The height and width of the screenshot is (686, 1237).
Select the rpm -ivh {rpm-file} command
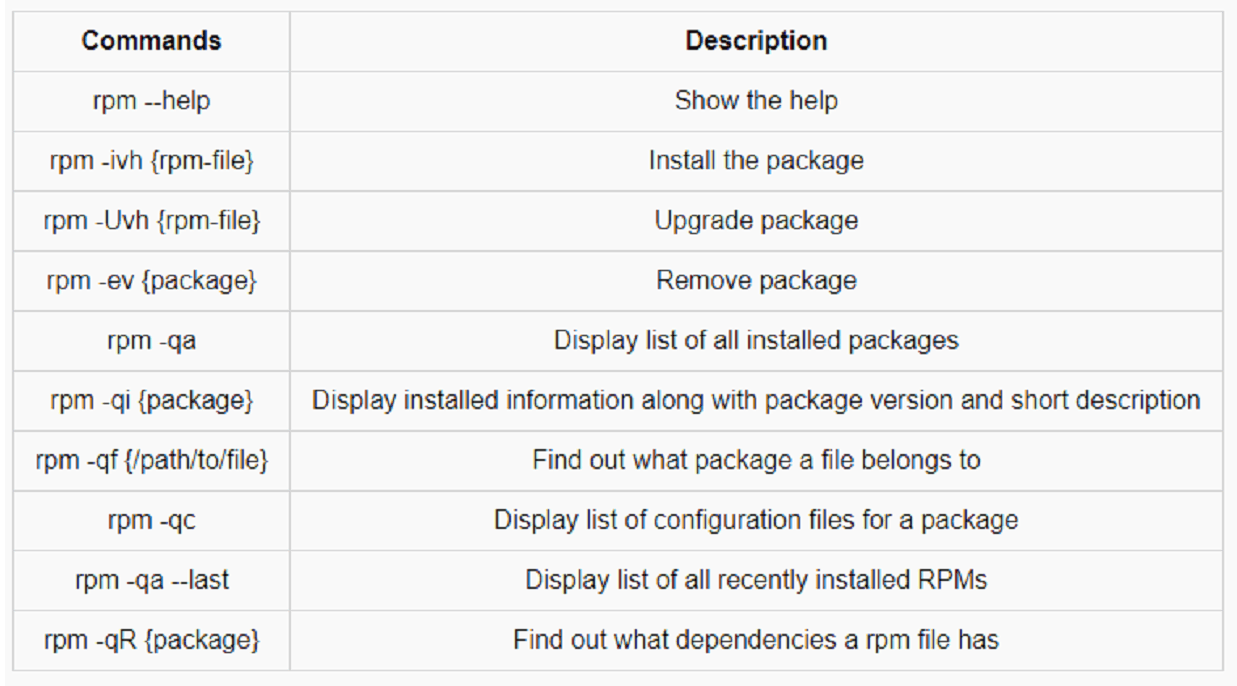[x=151, y=161]
